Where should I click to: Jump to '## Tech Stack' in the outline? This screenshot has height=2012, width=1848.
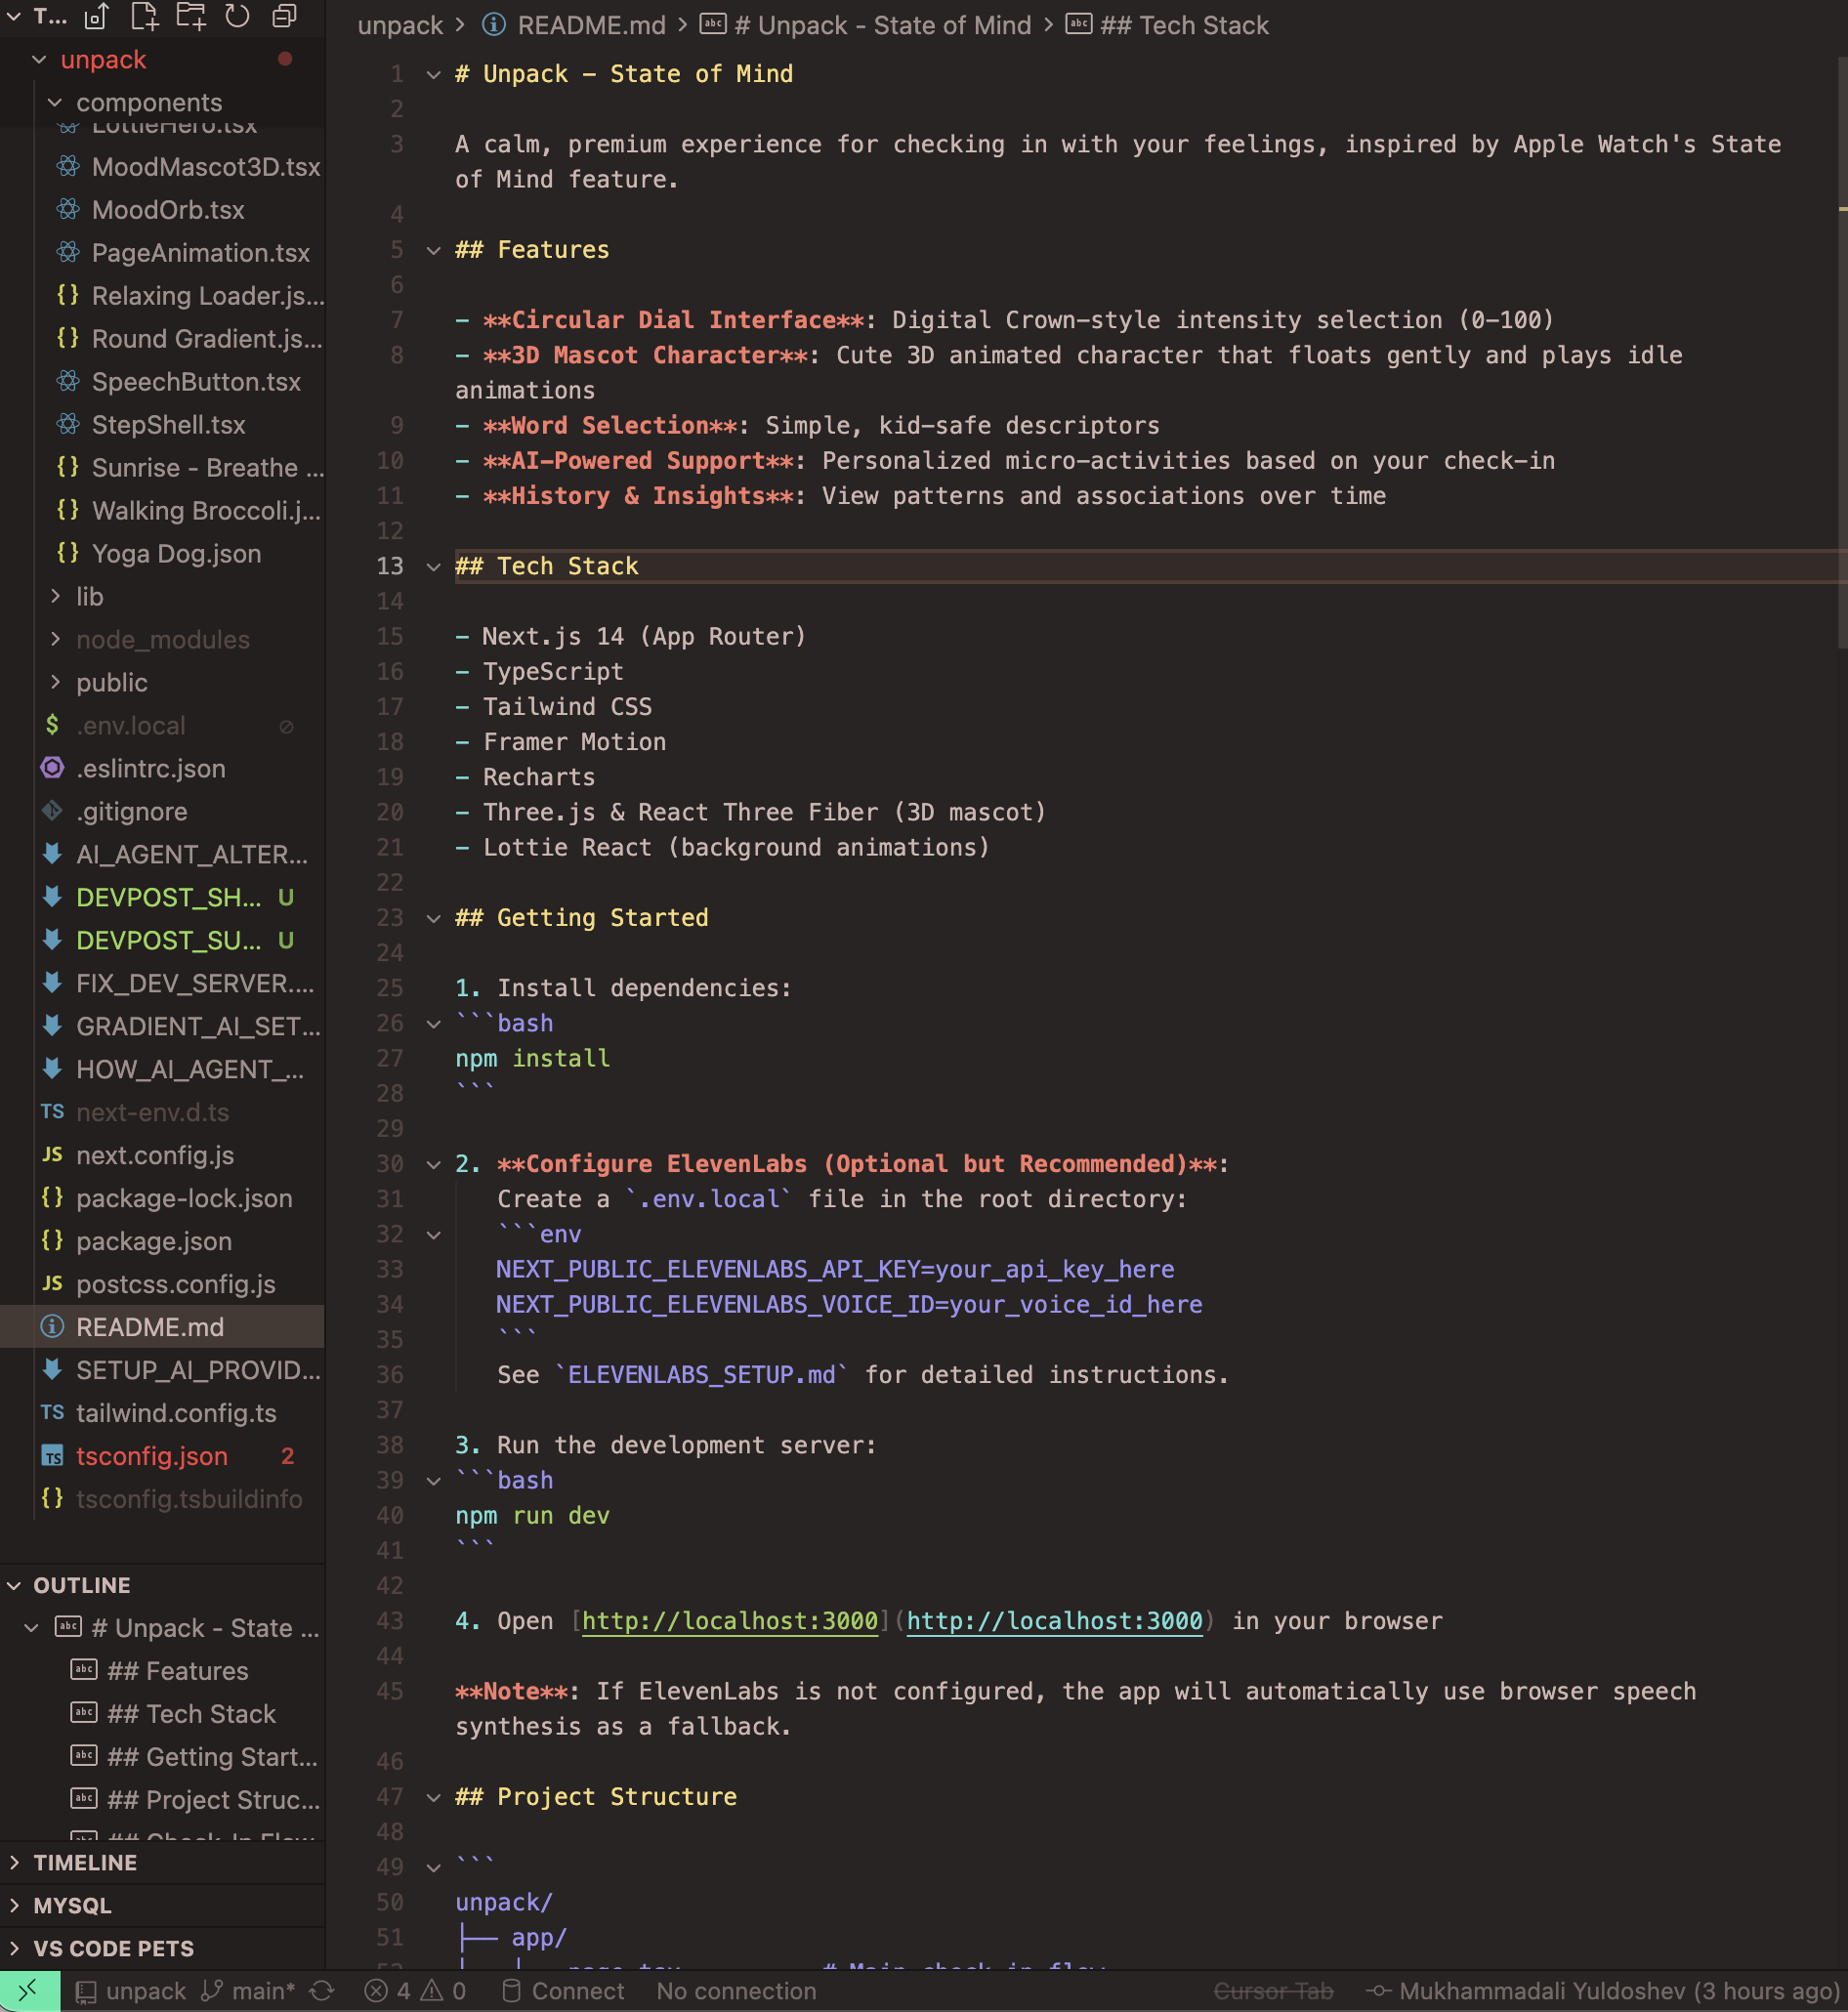point(192,1714)
